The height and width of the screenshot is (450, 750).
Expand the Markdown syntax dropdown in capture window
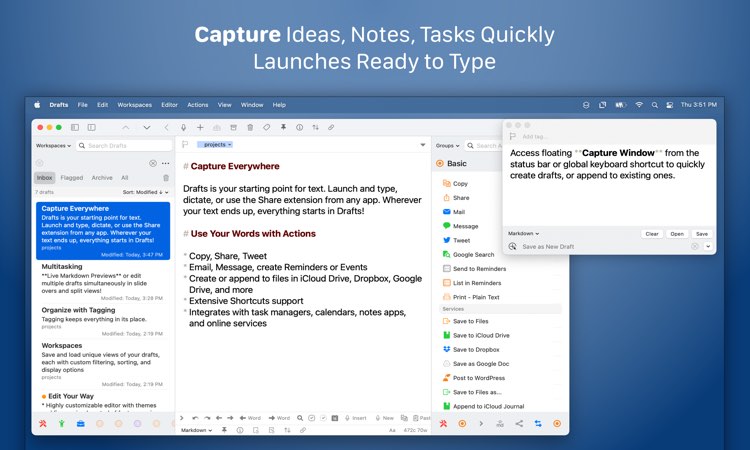point(523,233)
